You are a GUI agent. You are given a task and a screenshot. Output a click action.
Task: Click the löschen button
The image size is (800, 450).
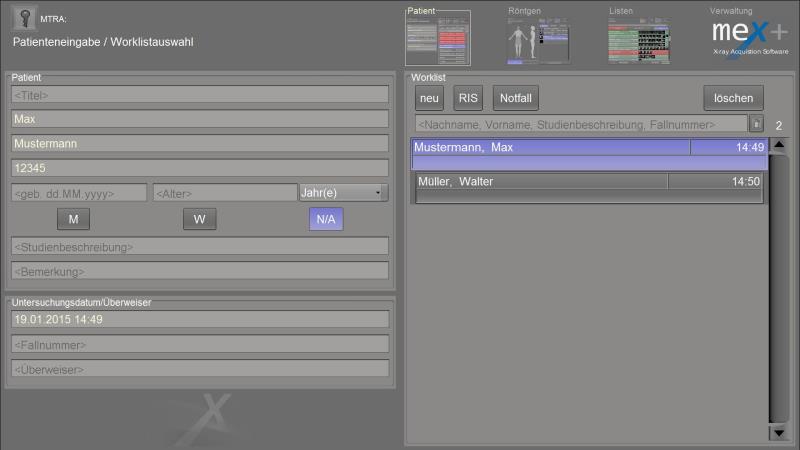[733, 98]
